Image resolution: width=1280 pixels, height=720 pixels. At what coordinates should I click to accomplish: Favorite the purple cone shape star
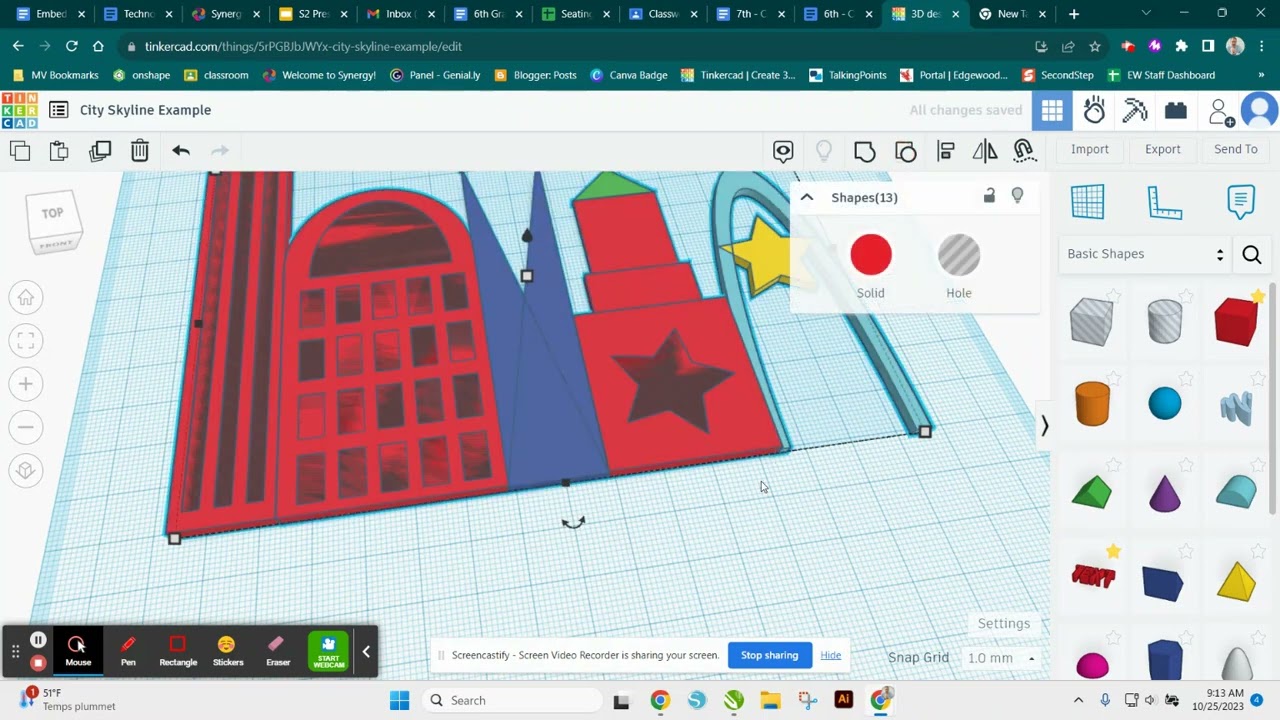[x=1186, y=465]
